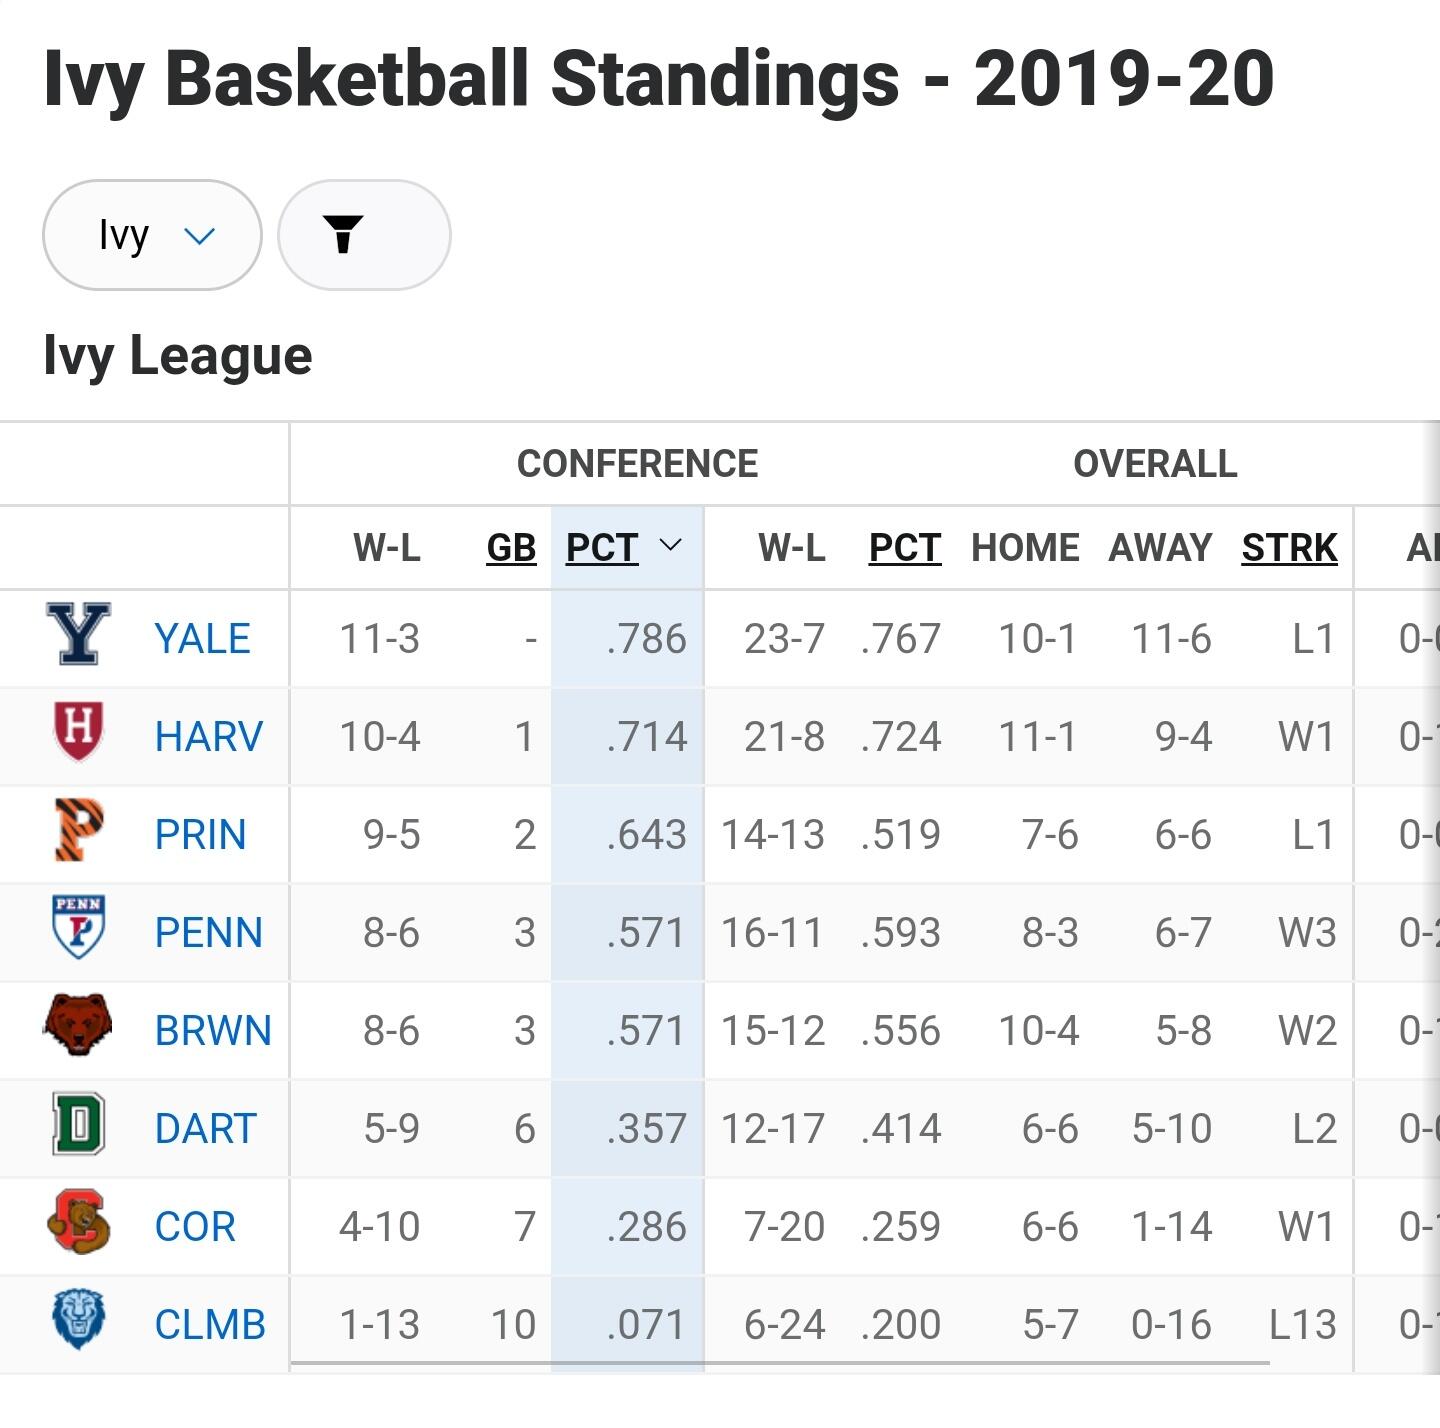Go to the PRIN team page
Screen dimensions: 1440x1428
click(x=200, y=835)
